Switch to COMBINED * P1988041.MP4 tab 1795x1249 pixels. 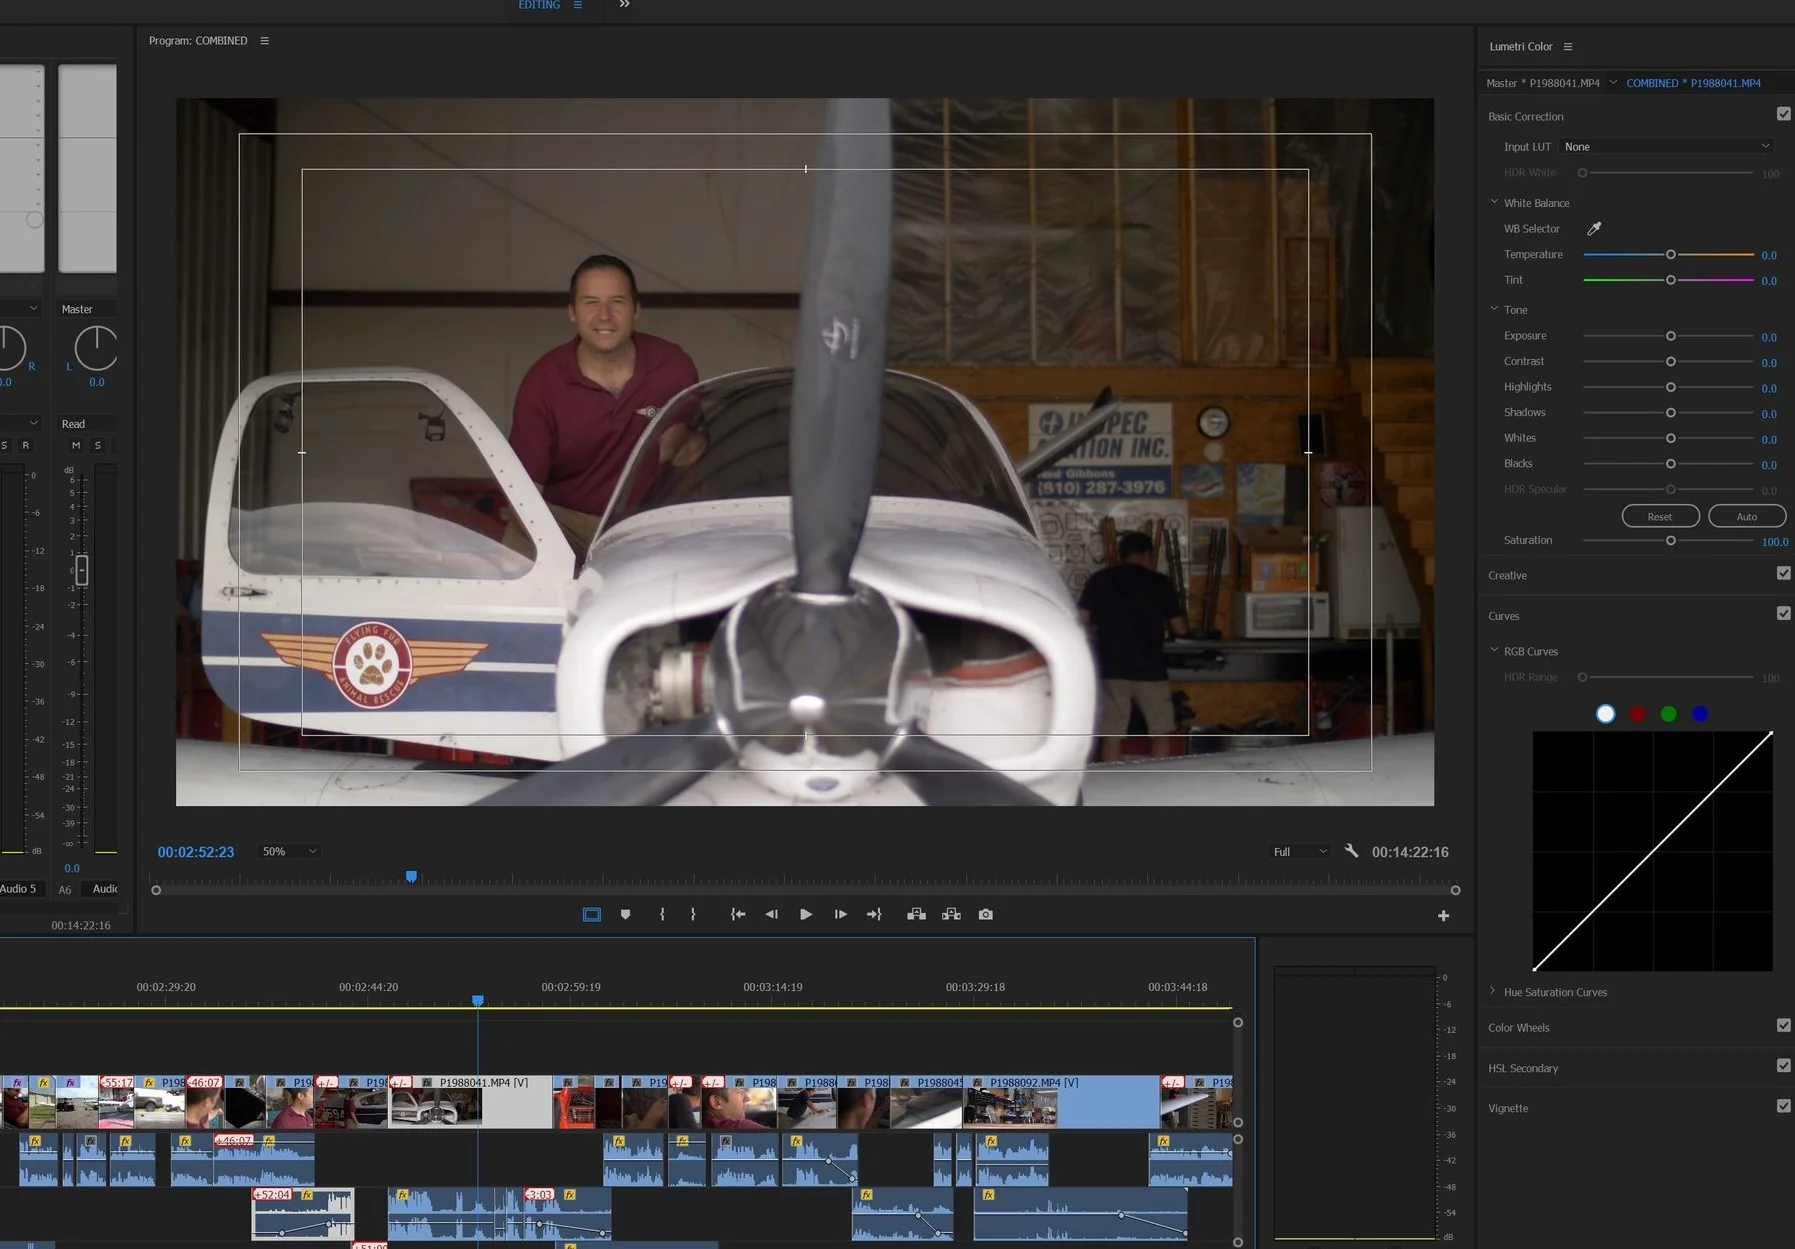point(1694,83)
